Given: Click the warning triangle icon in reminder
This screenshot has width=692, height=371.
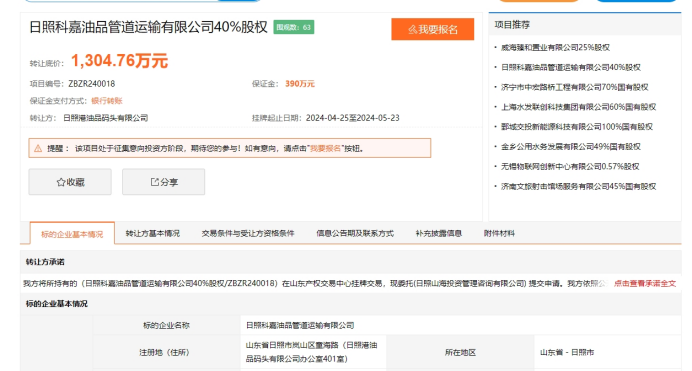Looking at the screenshot, I should tap(38, 148).
